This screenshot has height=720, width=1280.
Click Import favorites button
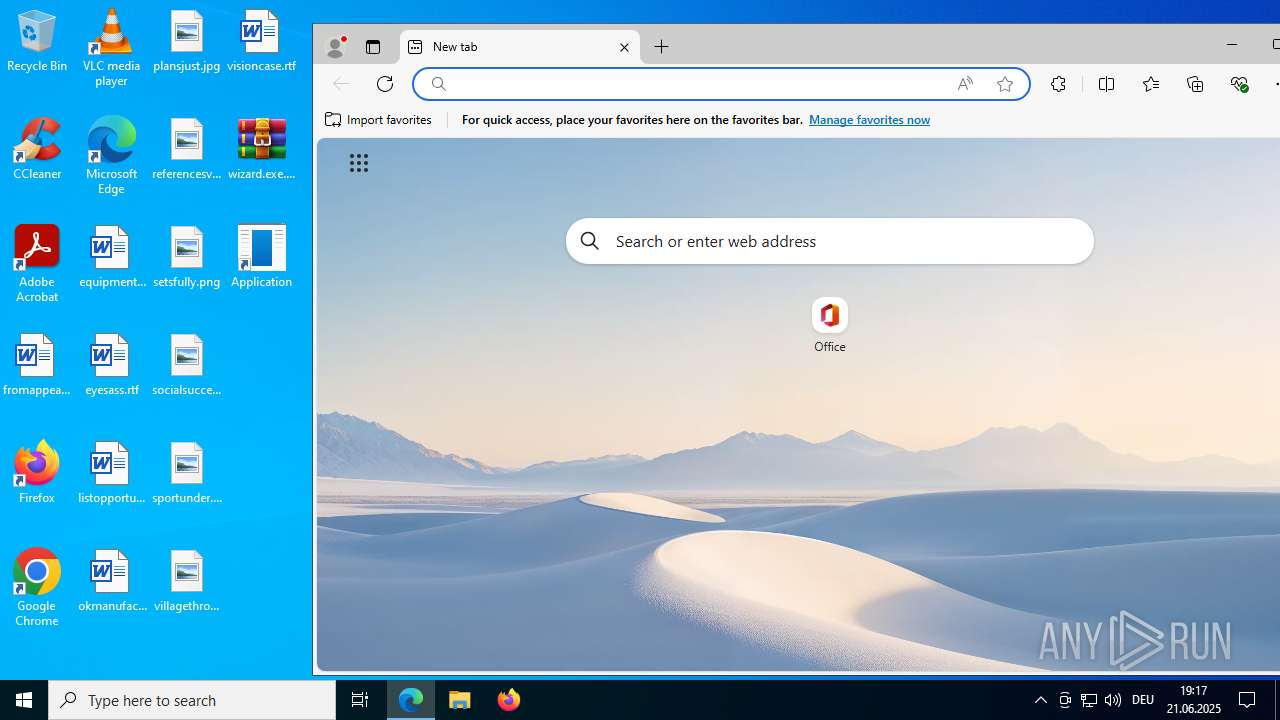click(379, 120)
